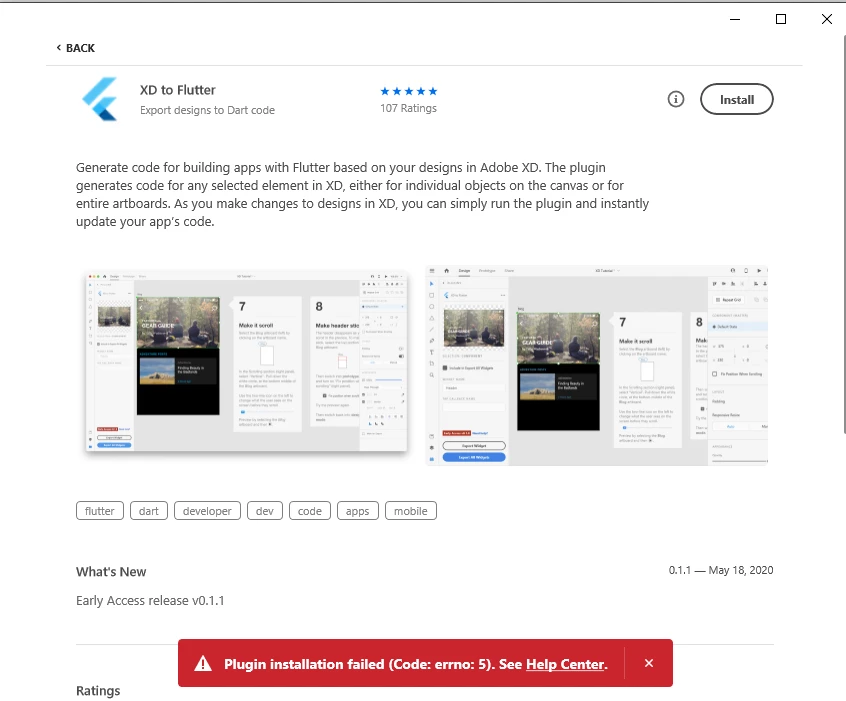Install the XD to Flutter plugin

tap(736, 99)
